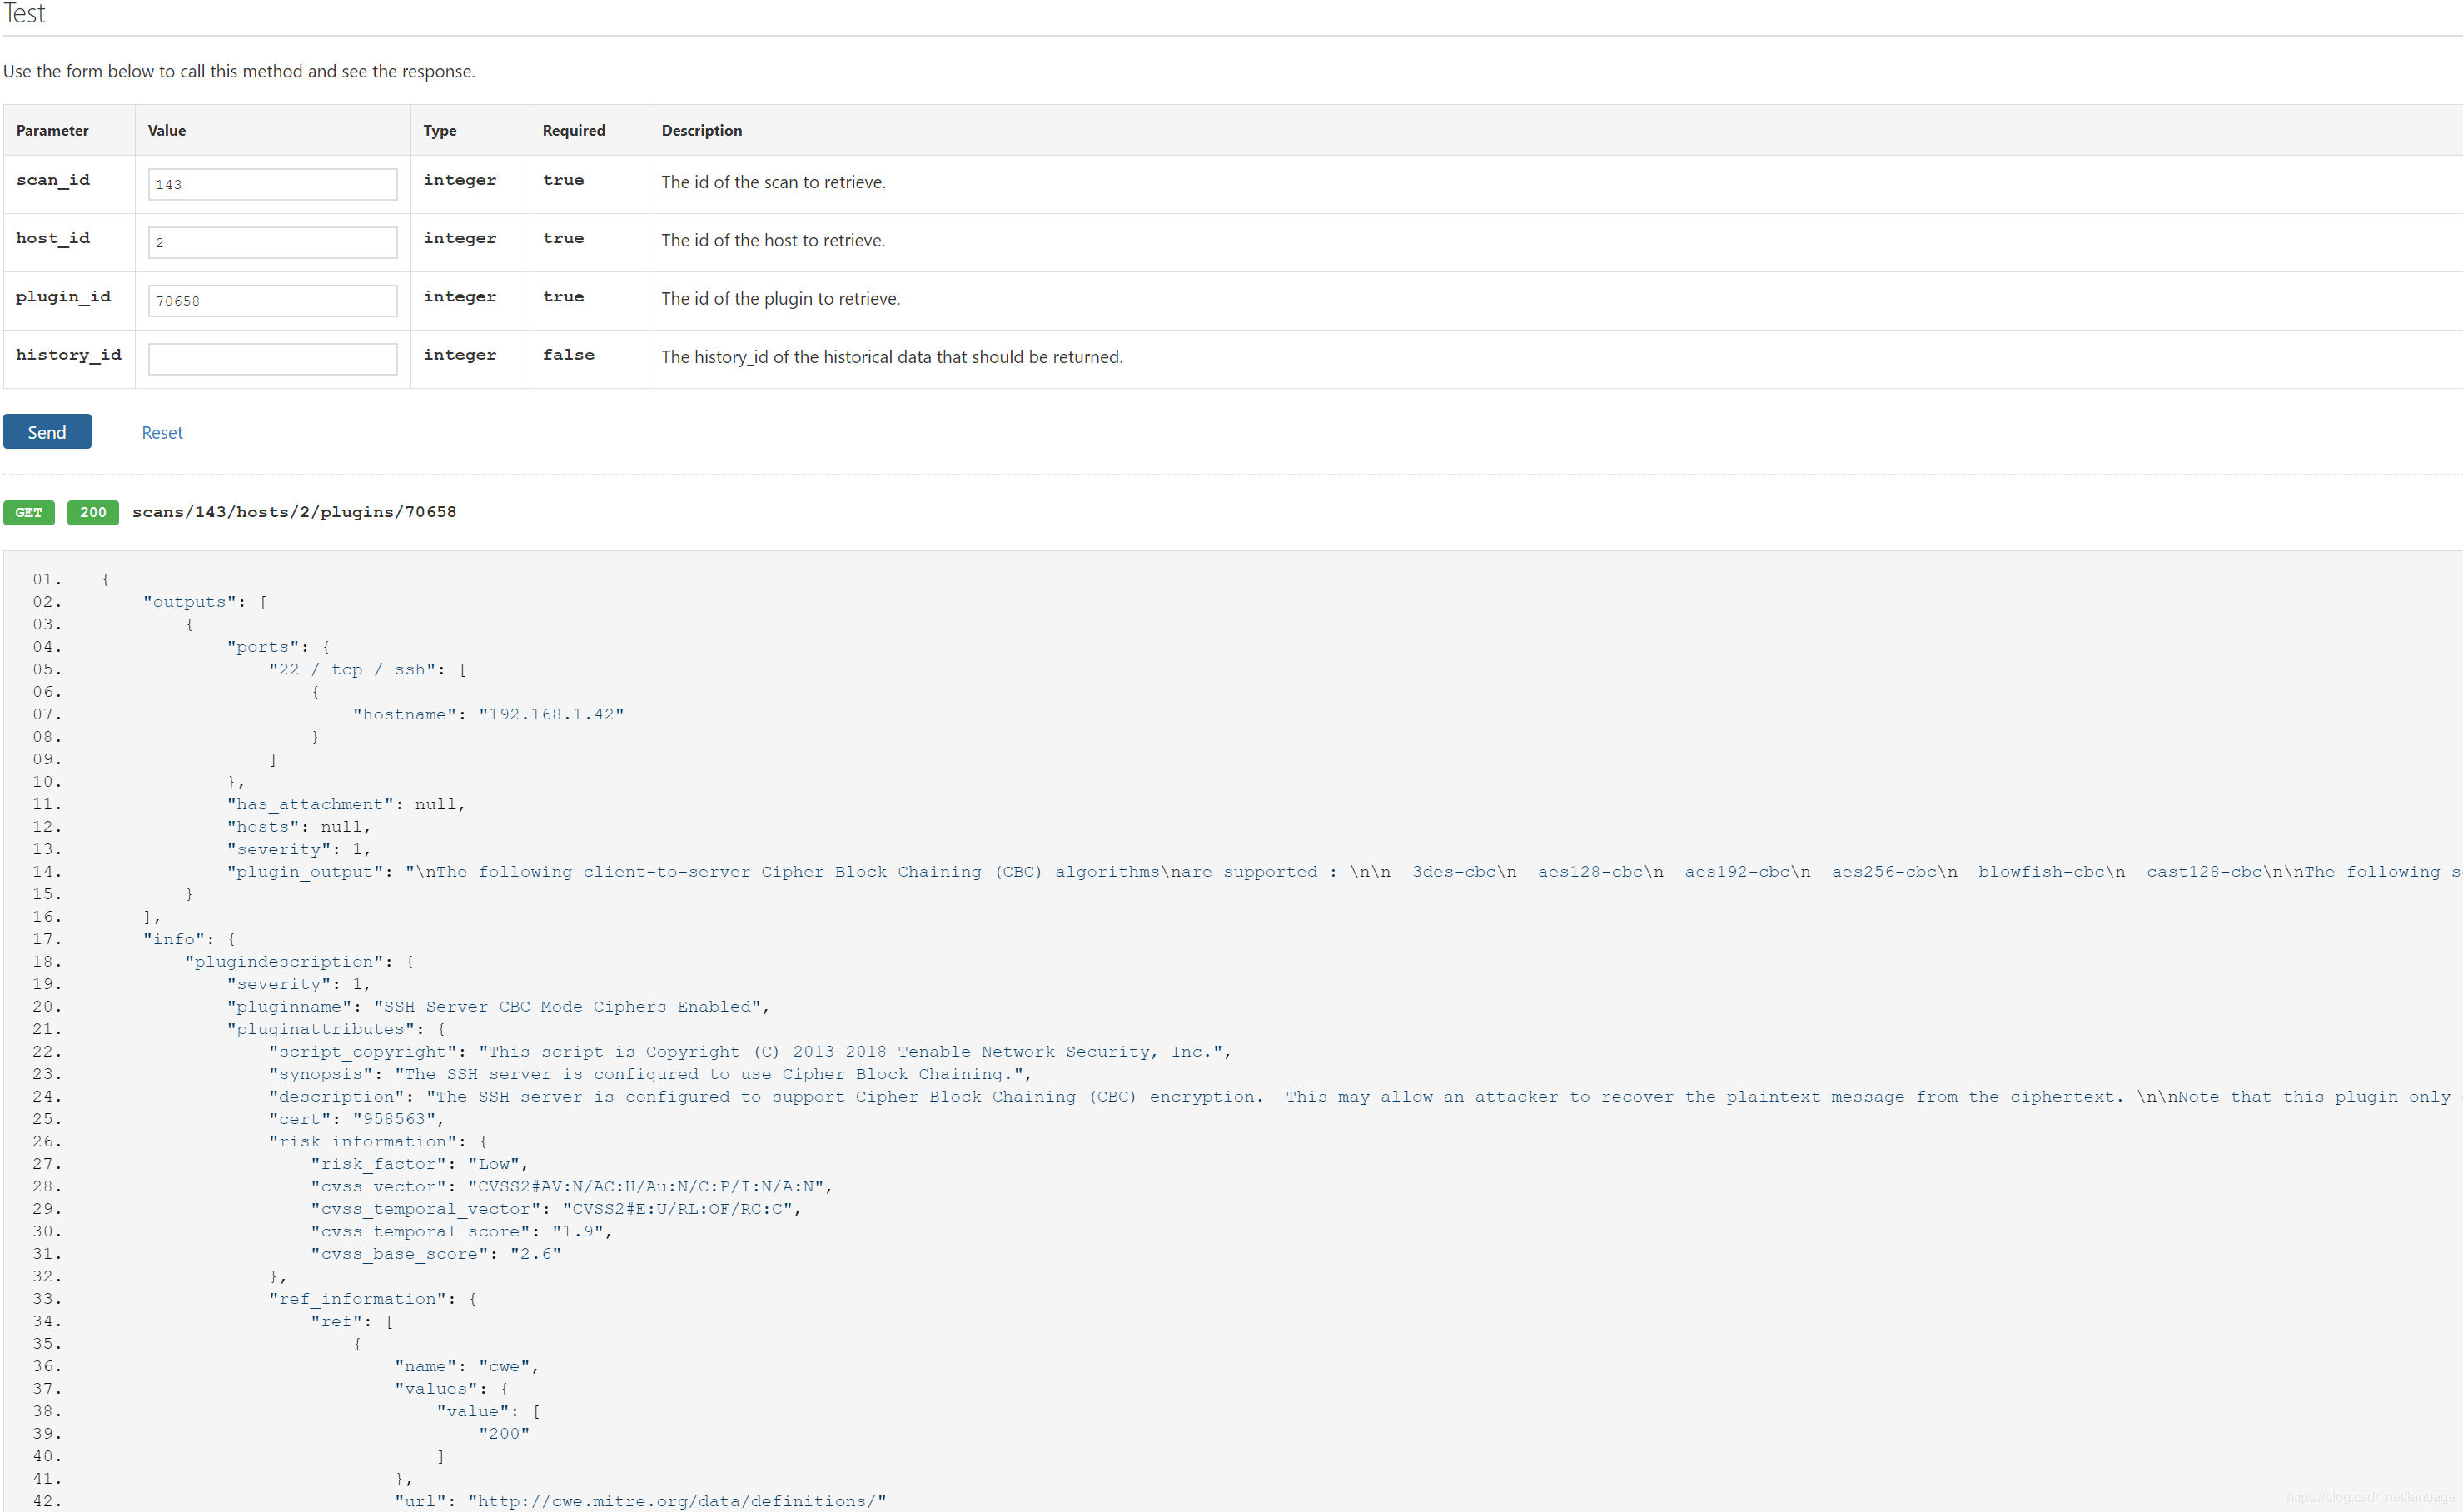This screenshot has width=2463, height=1512.
Task: Click the Required column header
Action: pyautogui.click(x=573, y=130)
